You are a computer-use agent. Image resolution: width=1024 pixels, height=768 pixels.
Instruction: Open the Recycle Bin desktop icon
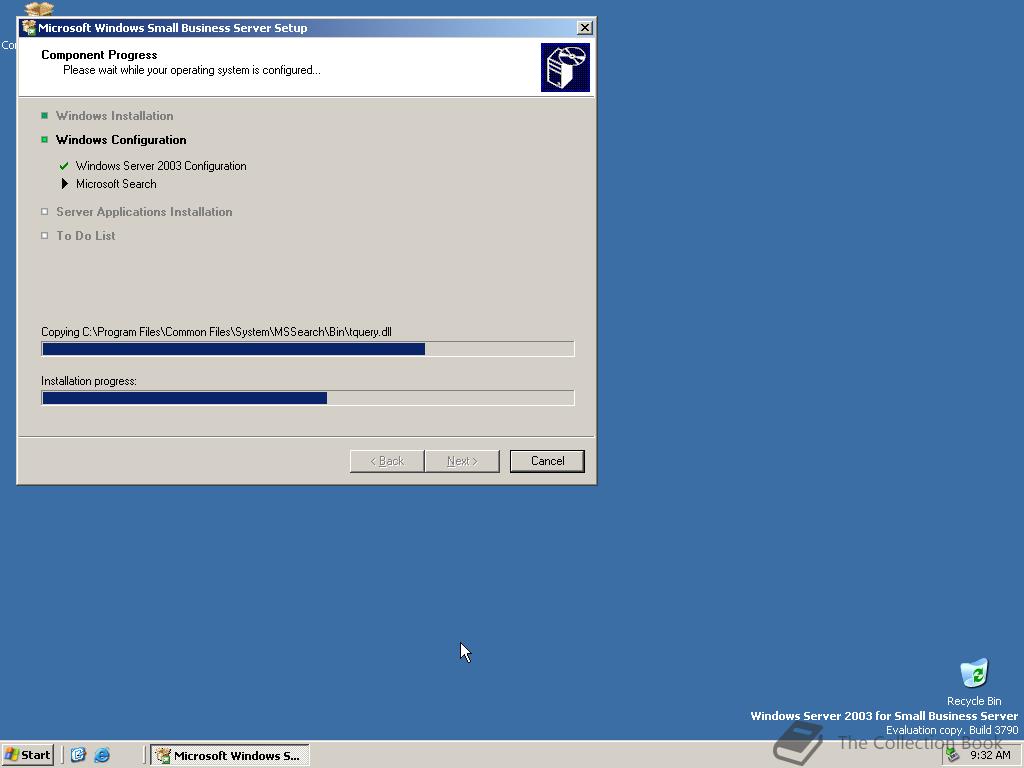click(x=974, y=682)
